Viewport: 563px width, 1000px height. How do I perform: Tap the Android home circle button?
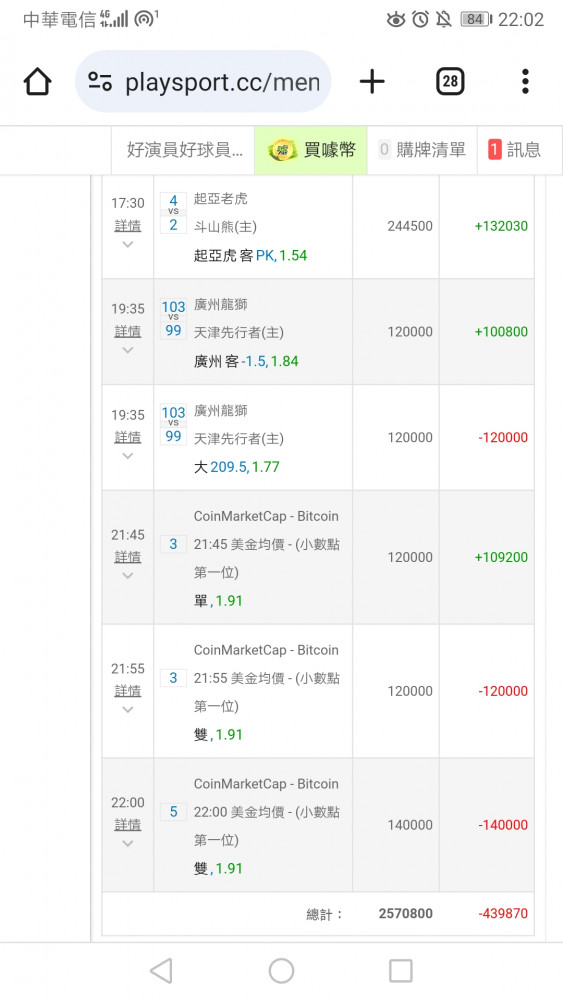pos(281,971)
